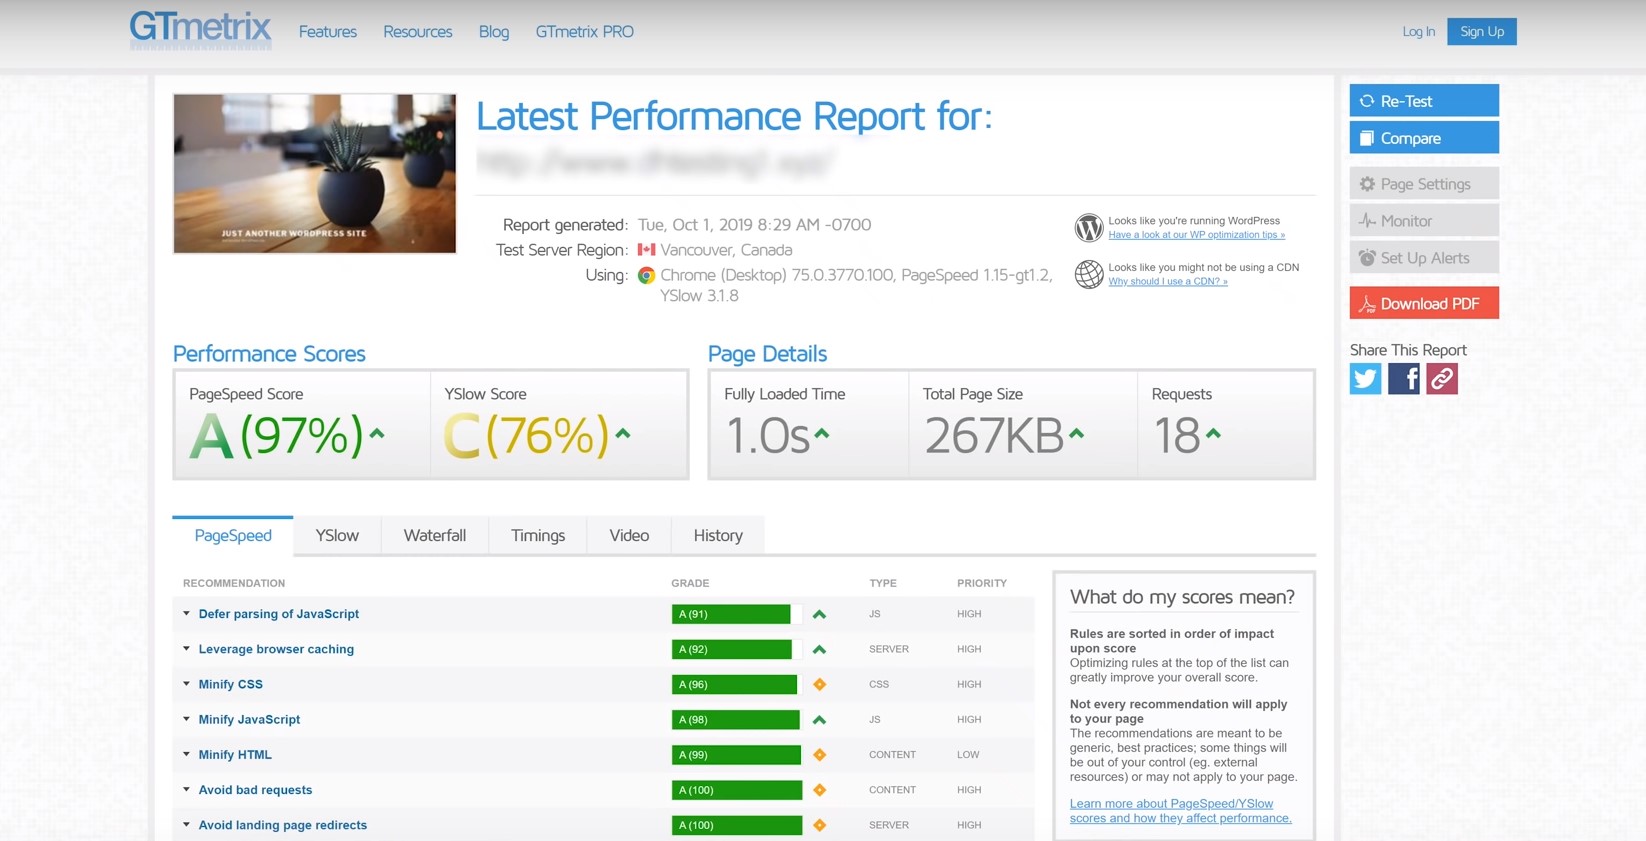The image size is (1646, 841).
Task: Open the History tab
Action: [717, 536]
